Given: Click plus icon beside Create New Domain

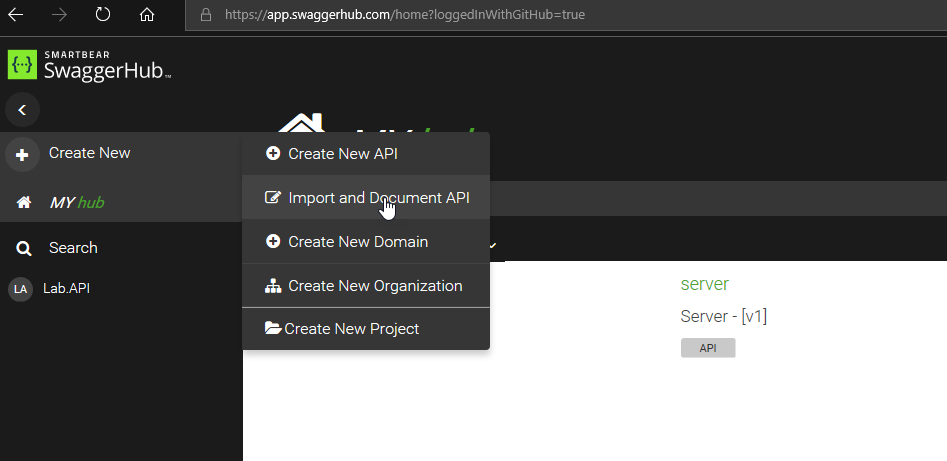Looking at the screenshot, I should click(x=273, y=242).
